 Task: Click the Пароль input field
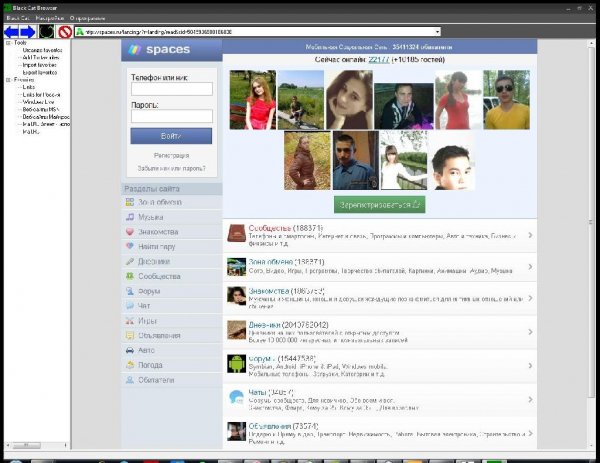pos(172,116)
